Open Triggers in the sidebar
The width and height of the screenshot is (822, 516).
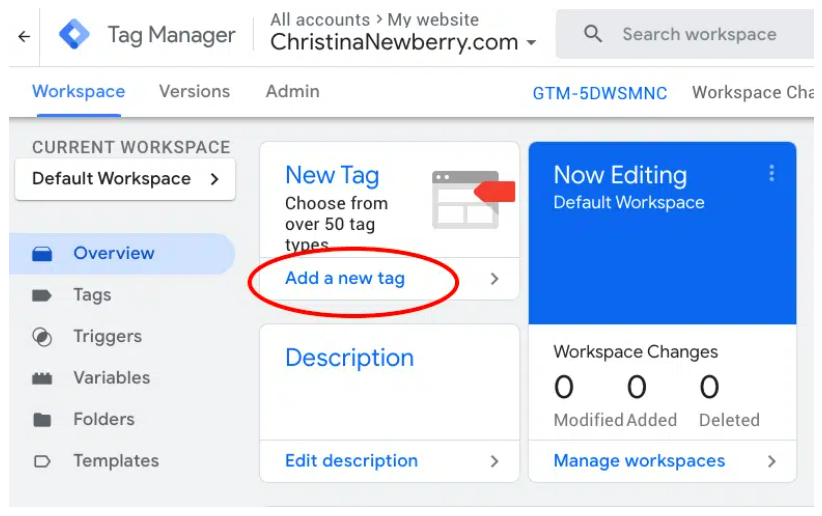(x=107, y=336)
